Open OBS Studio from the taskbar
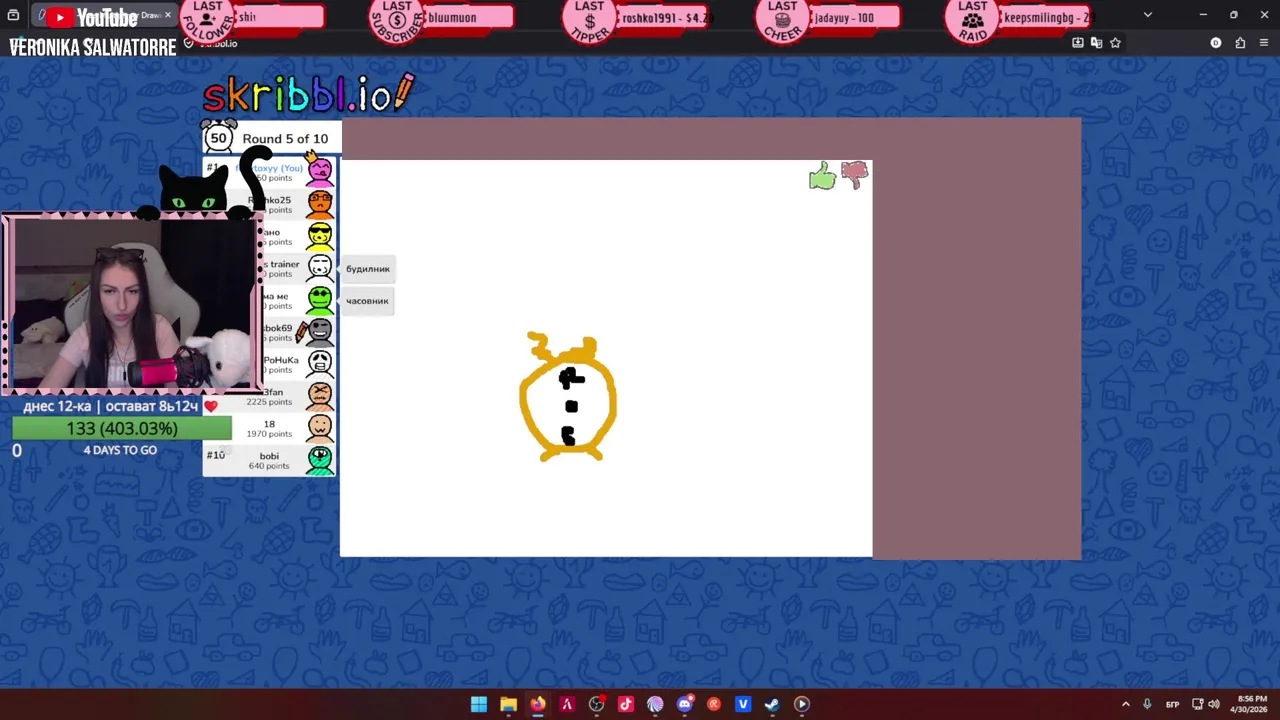1280x720 pixels. pos(596,704)
